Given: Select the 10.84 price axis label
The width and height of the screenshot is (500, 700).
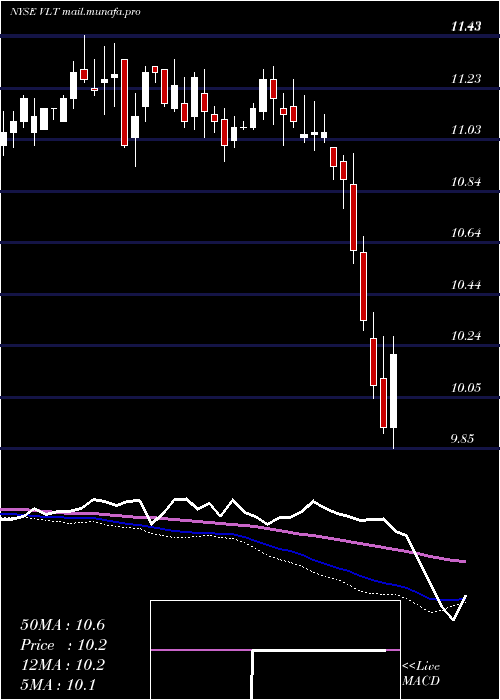Looking at the screenshot, I should click(466, 182).
